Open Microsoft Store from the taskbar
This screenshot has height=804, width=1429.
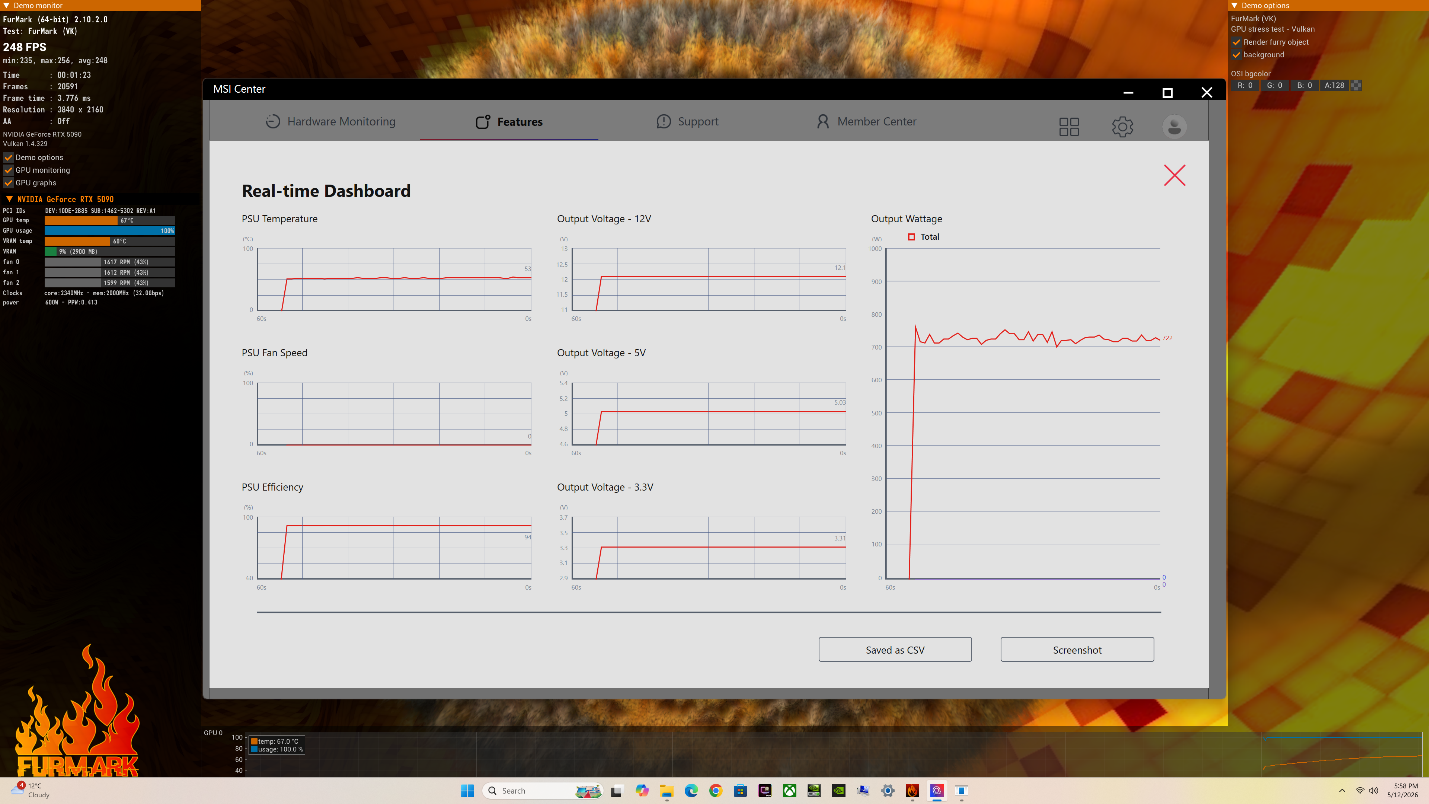740,791
